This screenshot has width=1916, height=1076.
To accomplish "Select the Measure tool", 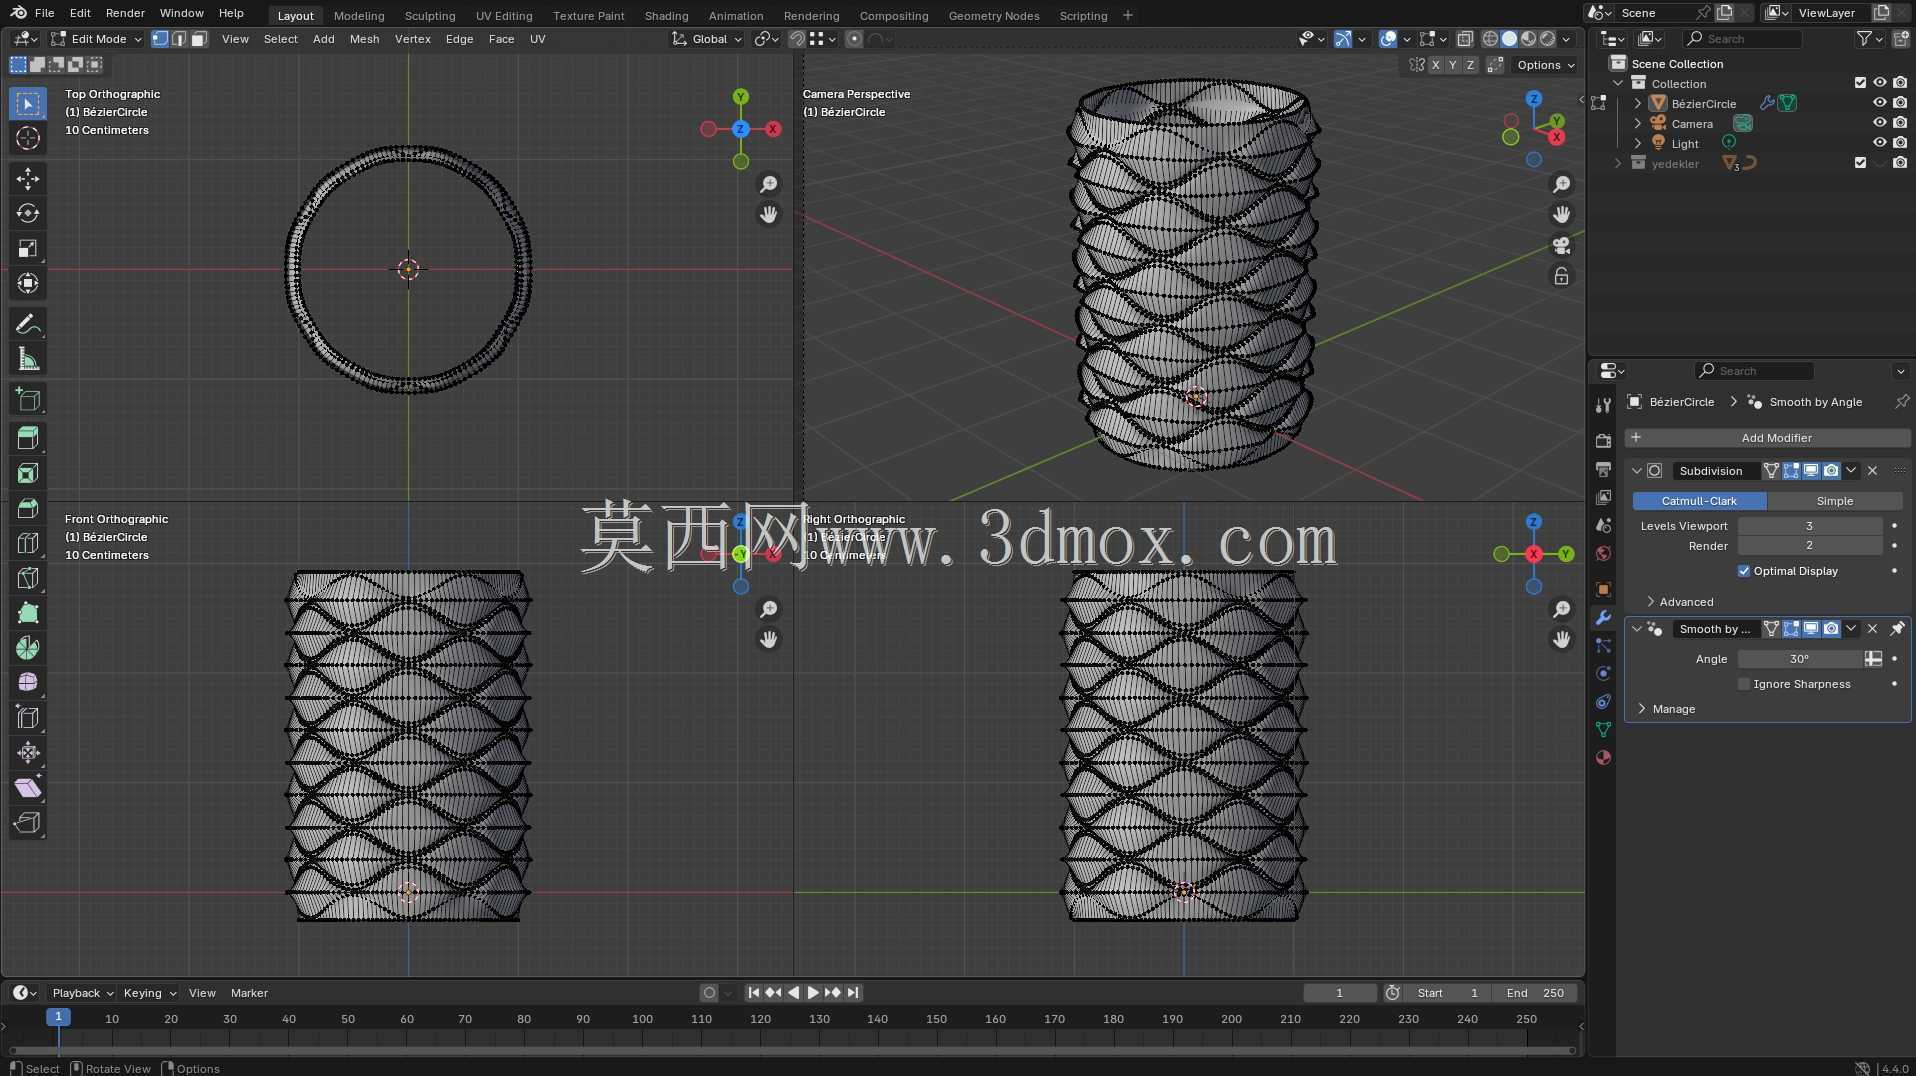I will tap(28, 360).
